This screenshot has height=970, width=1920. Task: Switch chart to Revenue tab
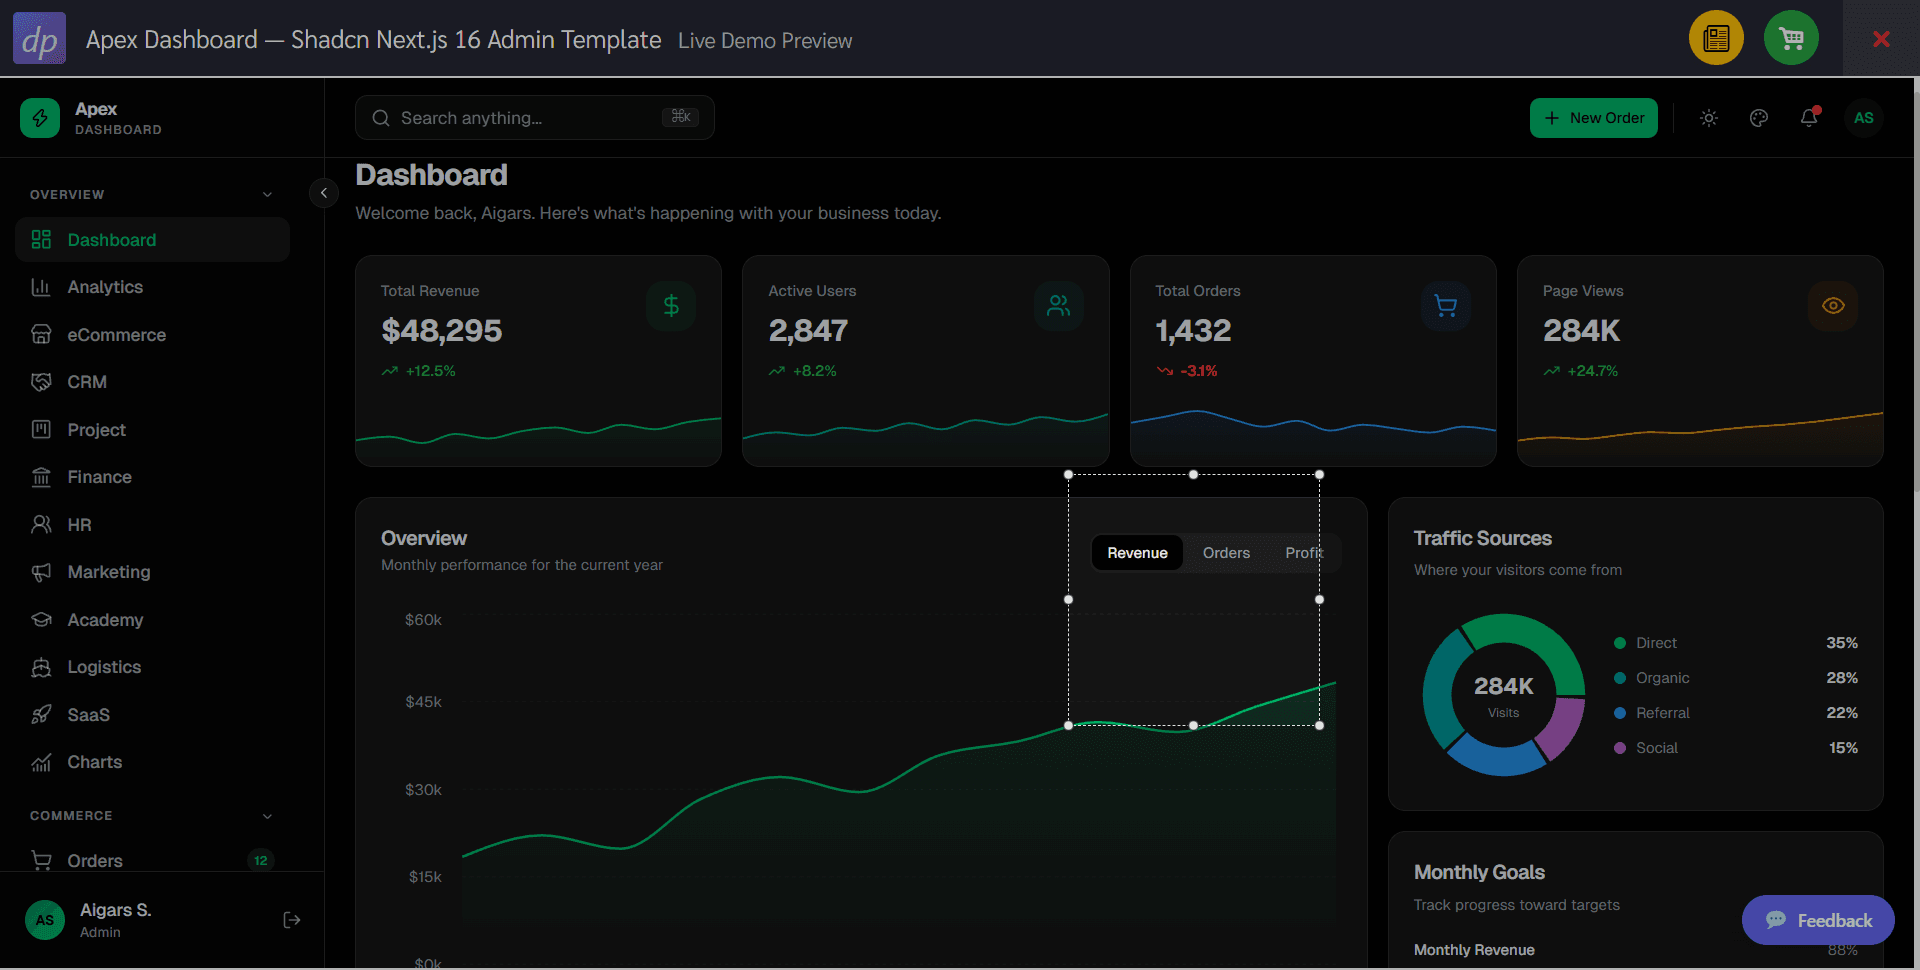1137,553
